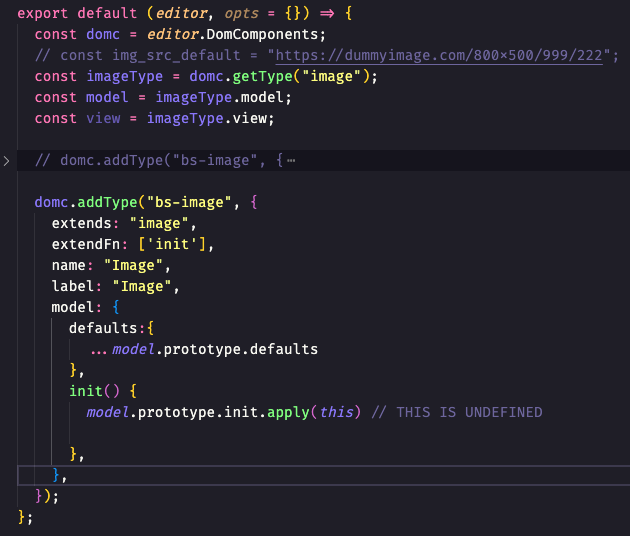Click the "editor" parameter in function signature
Screen dimensions: 630x536
pos(181,13)
